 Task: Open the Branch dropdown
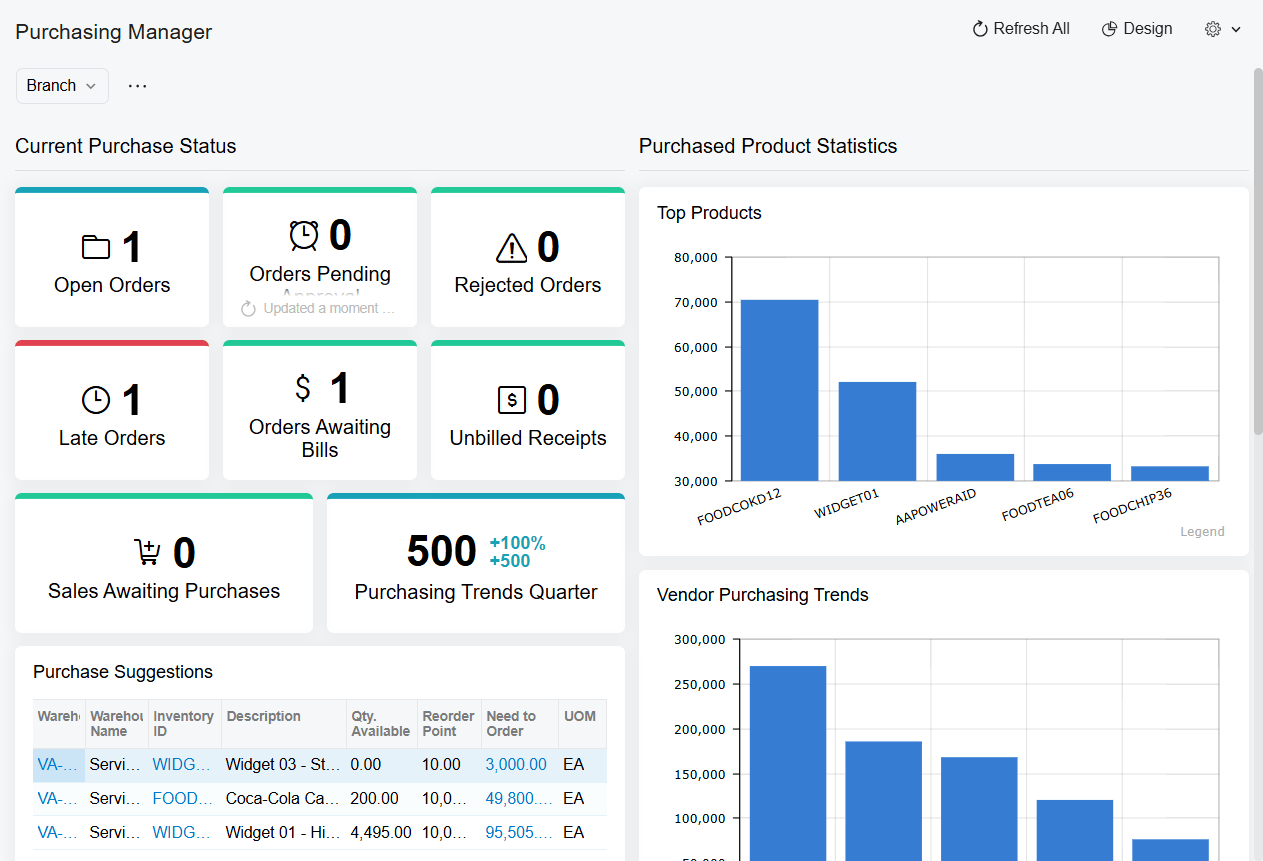tap(61, 85)
